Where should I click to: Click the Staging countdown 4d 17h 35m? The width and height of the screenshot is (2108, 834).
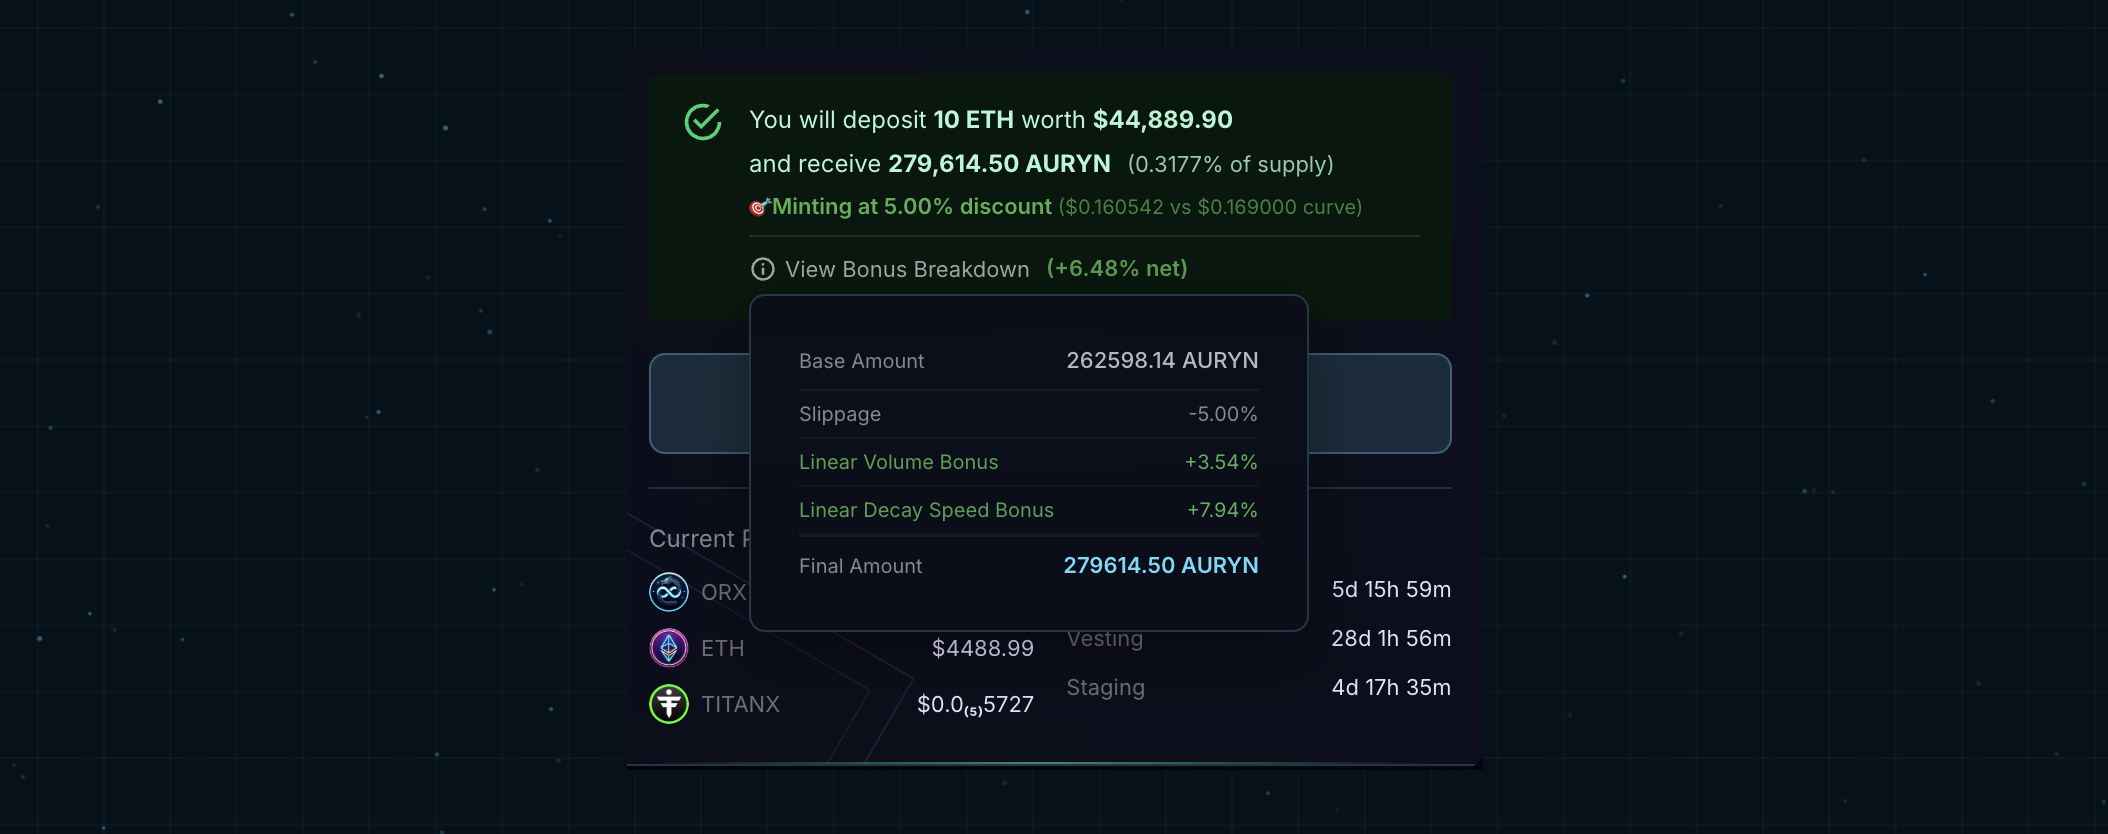click(1390, 688)
